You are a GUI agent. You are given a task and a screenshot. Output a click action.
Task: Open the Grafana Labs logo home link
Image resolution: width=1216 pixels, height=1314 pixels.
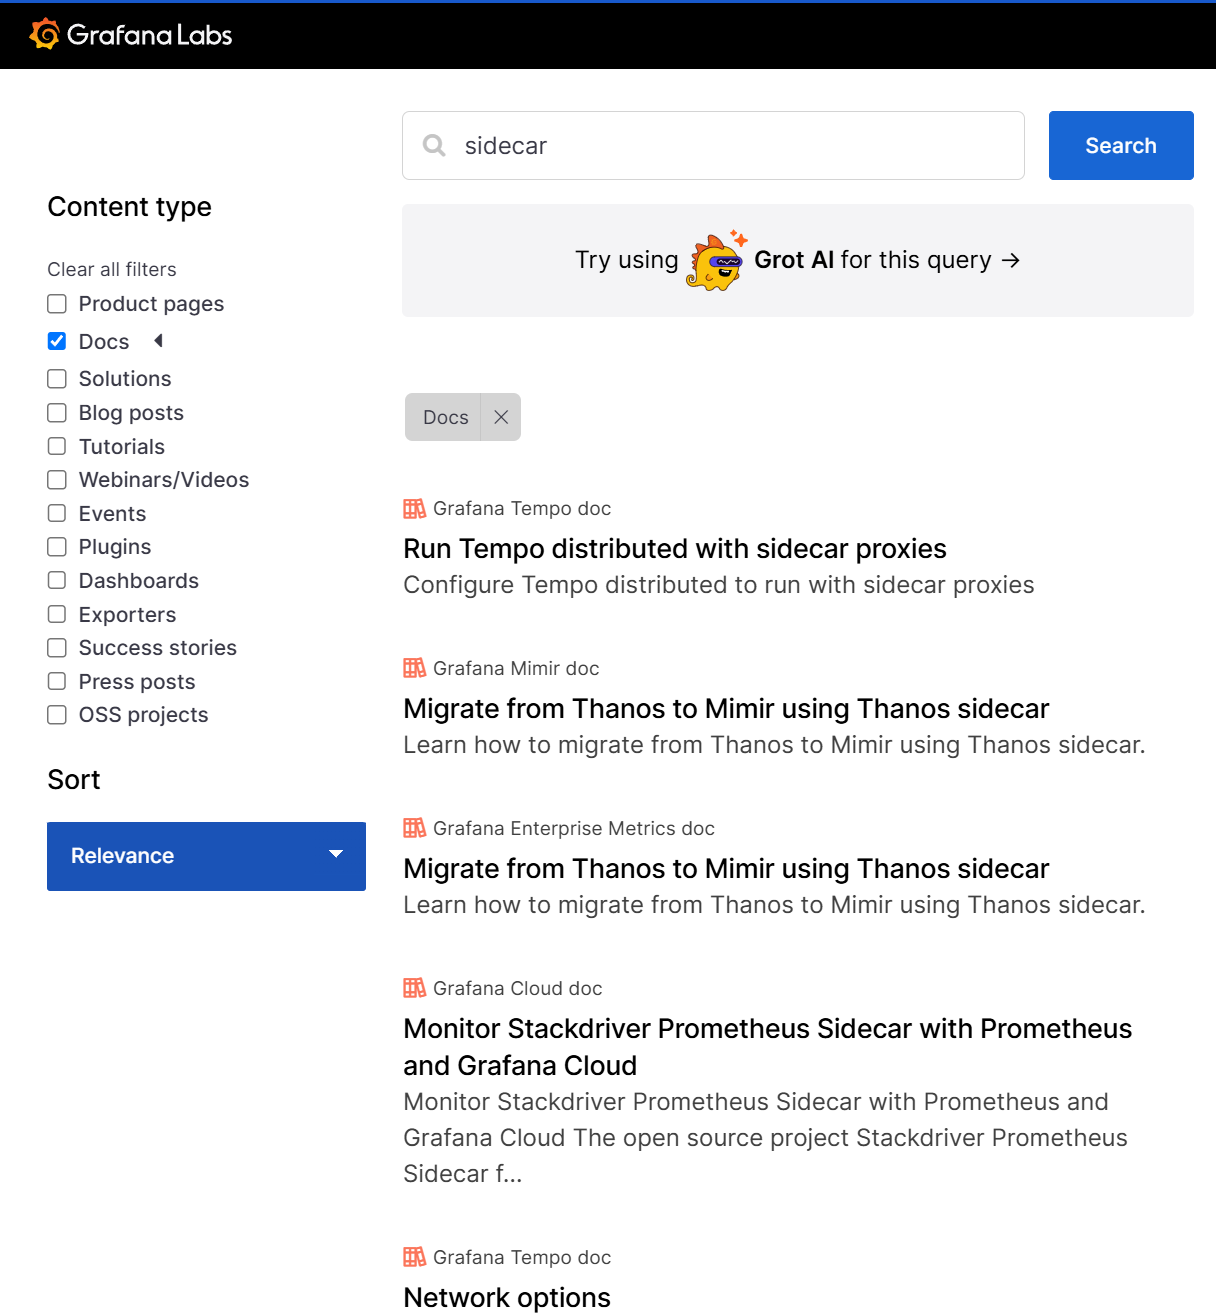point(131,35)
